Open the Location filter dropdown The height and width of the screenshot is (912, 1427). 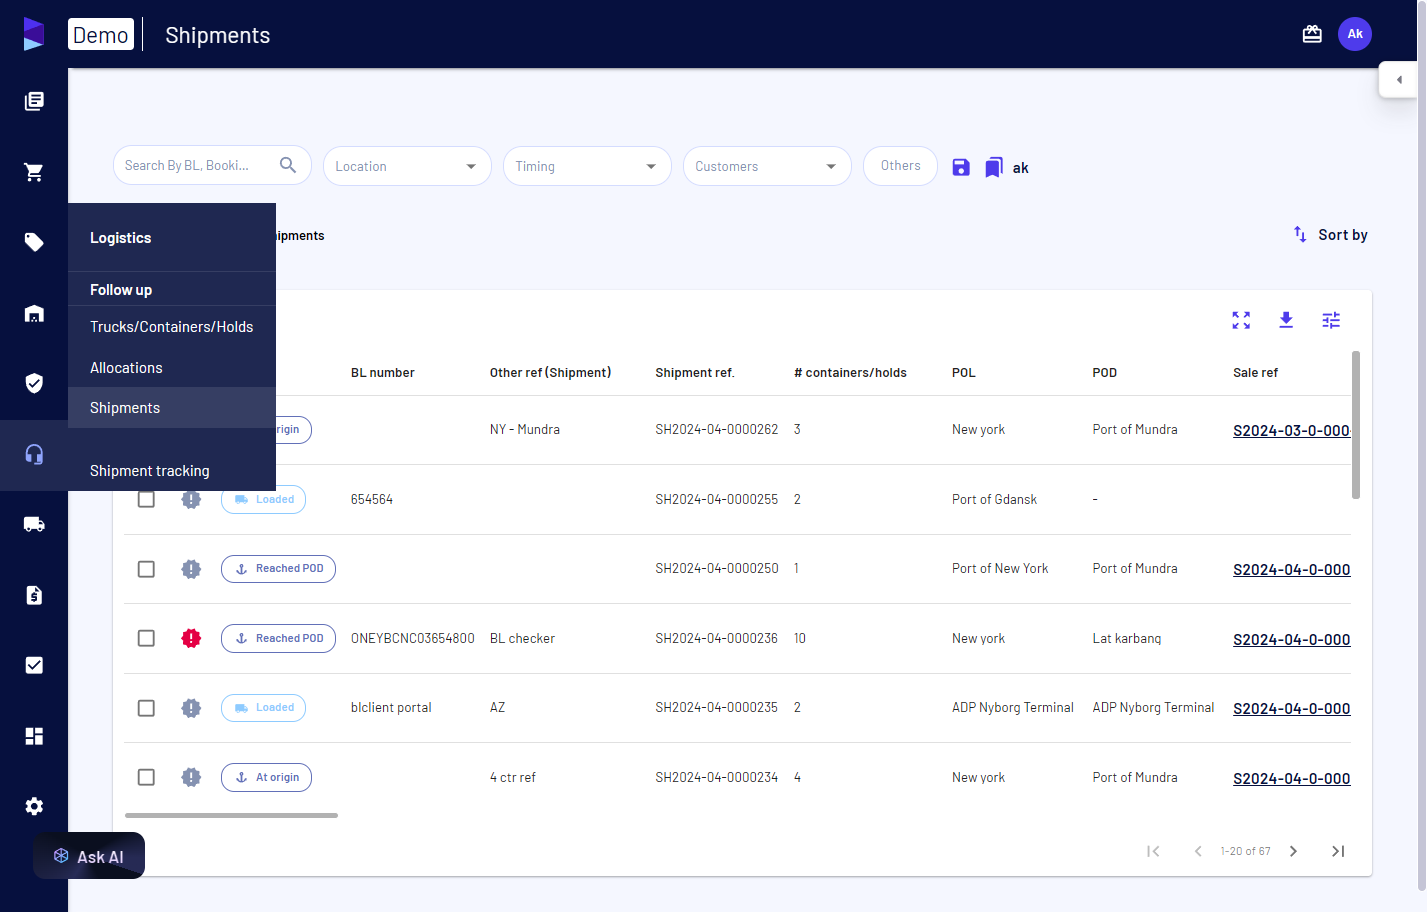tap(407, 166)
